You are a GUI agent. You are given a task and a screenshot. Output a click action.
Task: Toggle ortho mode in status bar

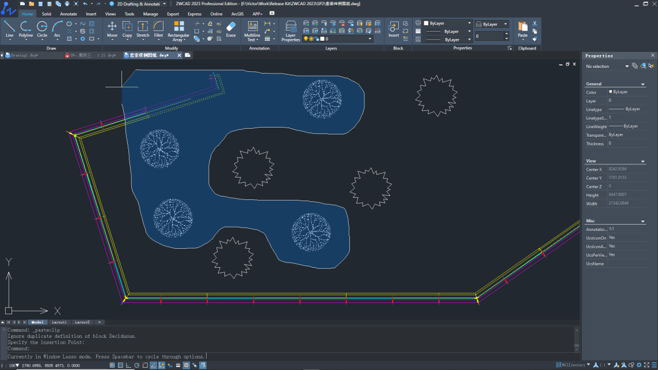coord(128,365)
